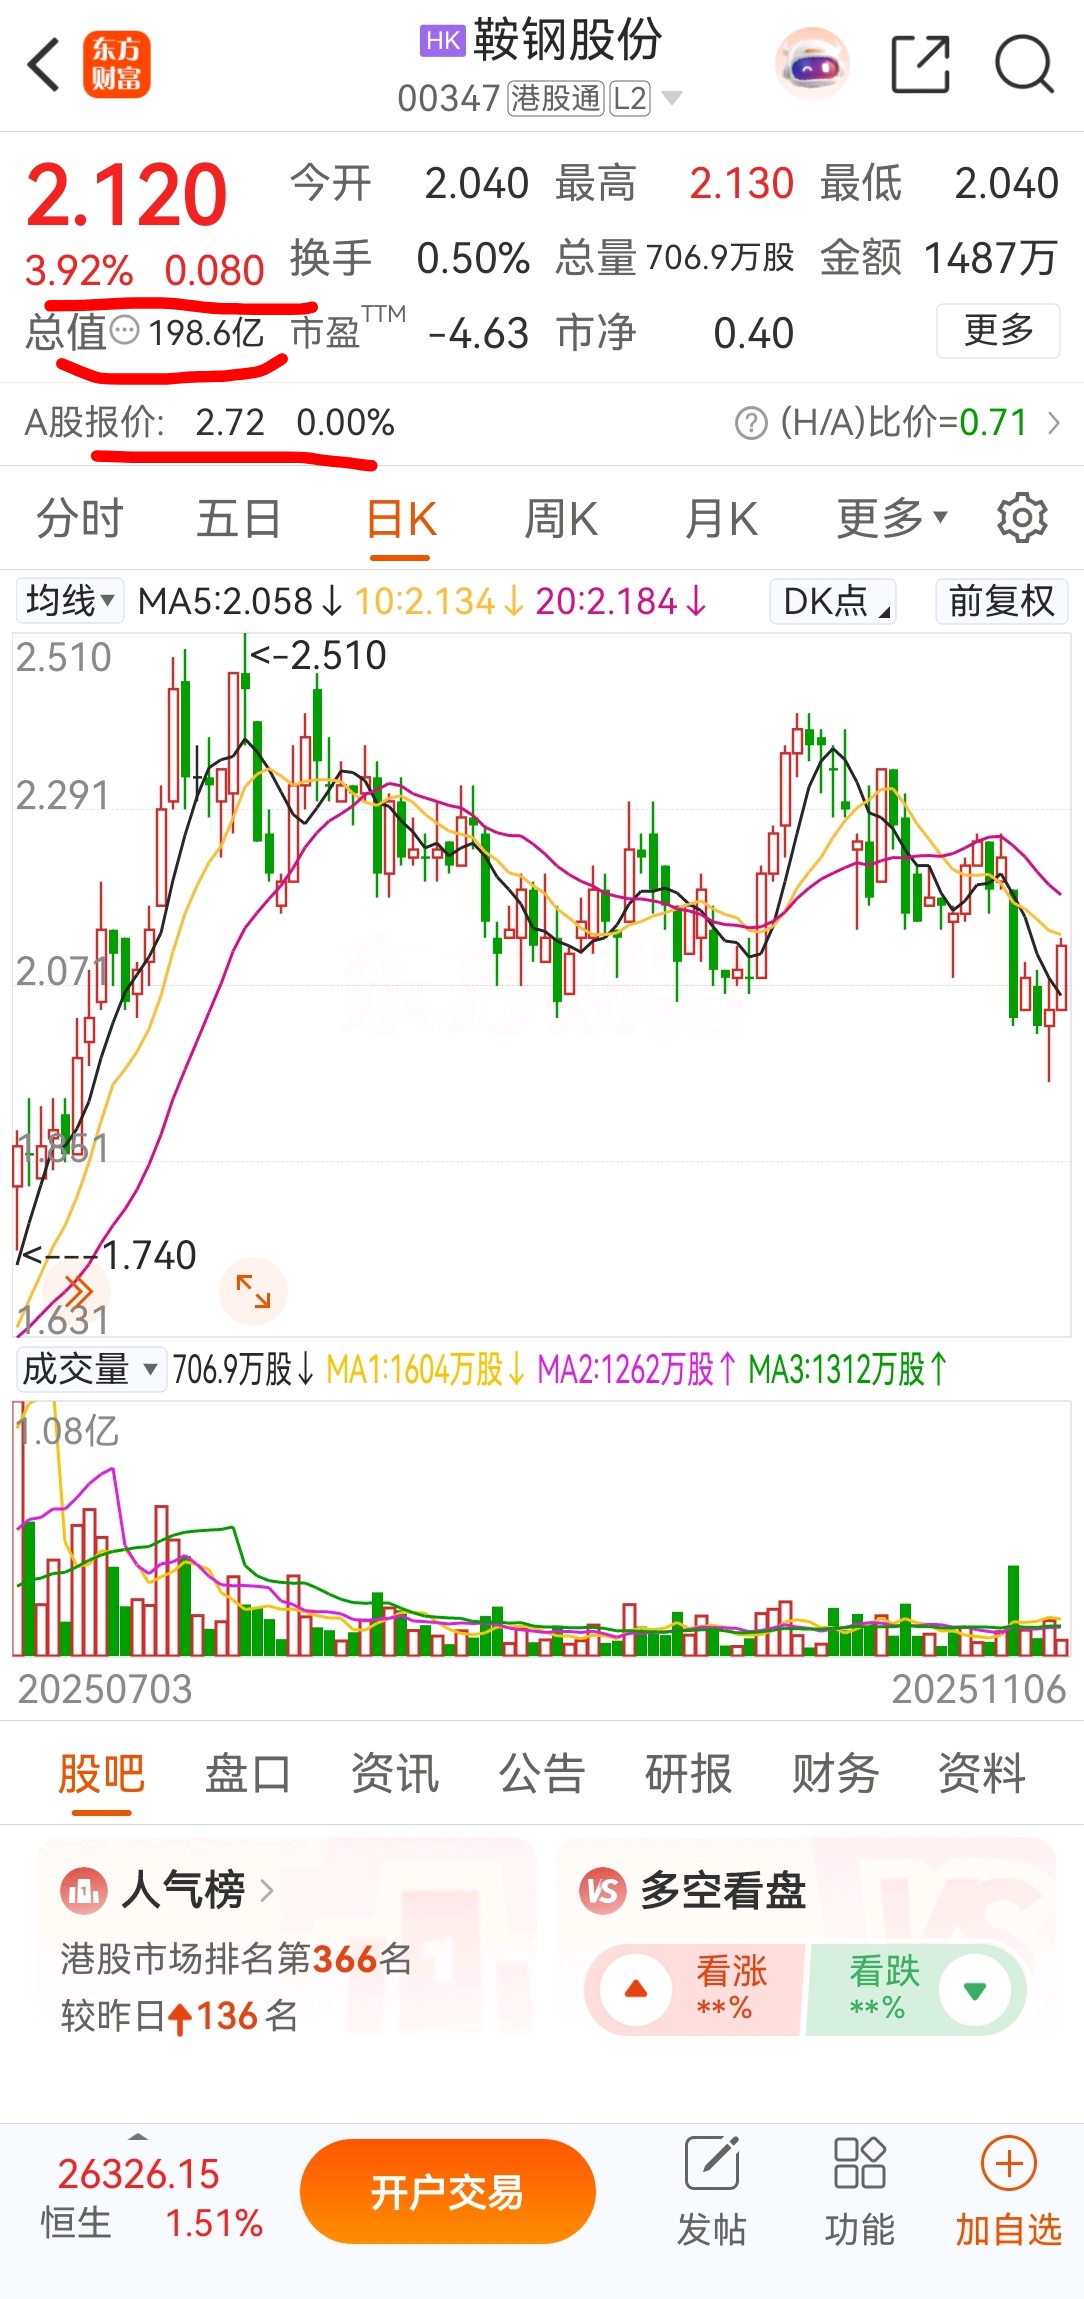Viewport: 1084px width, 2299px height.
Task: Open the 资料 tab
Action: coord(982,1775)
